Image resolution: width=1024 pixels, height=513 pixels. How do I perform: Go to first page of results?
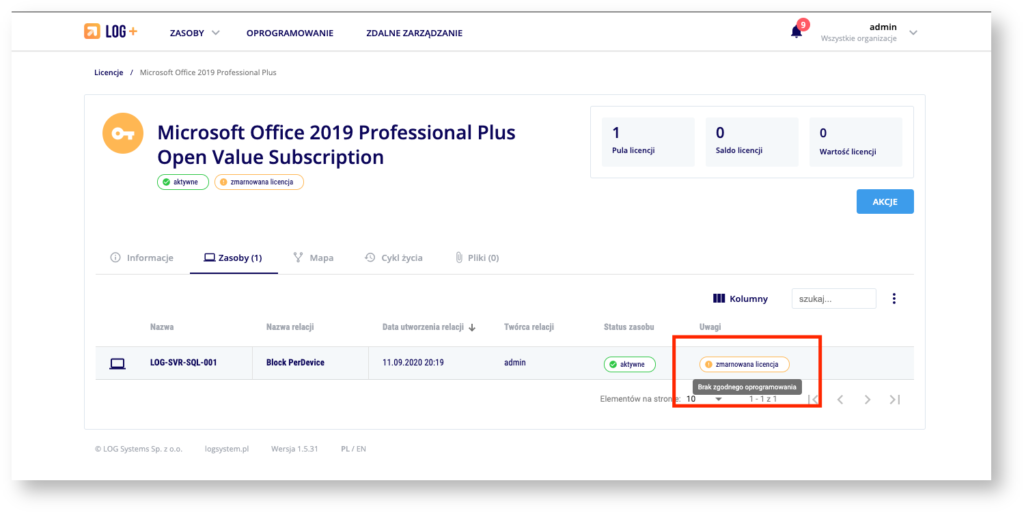point(813,399)
